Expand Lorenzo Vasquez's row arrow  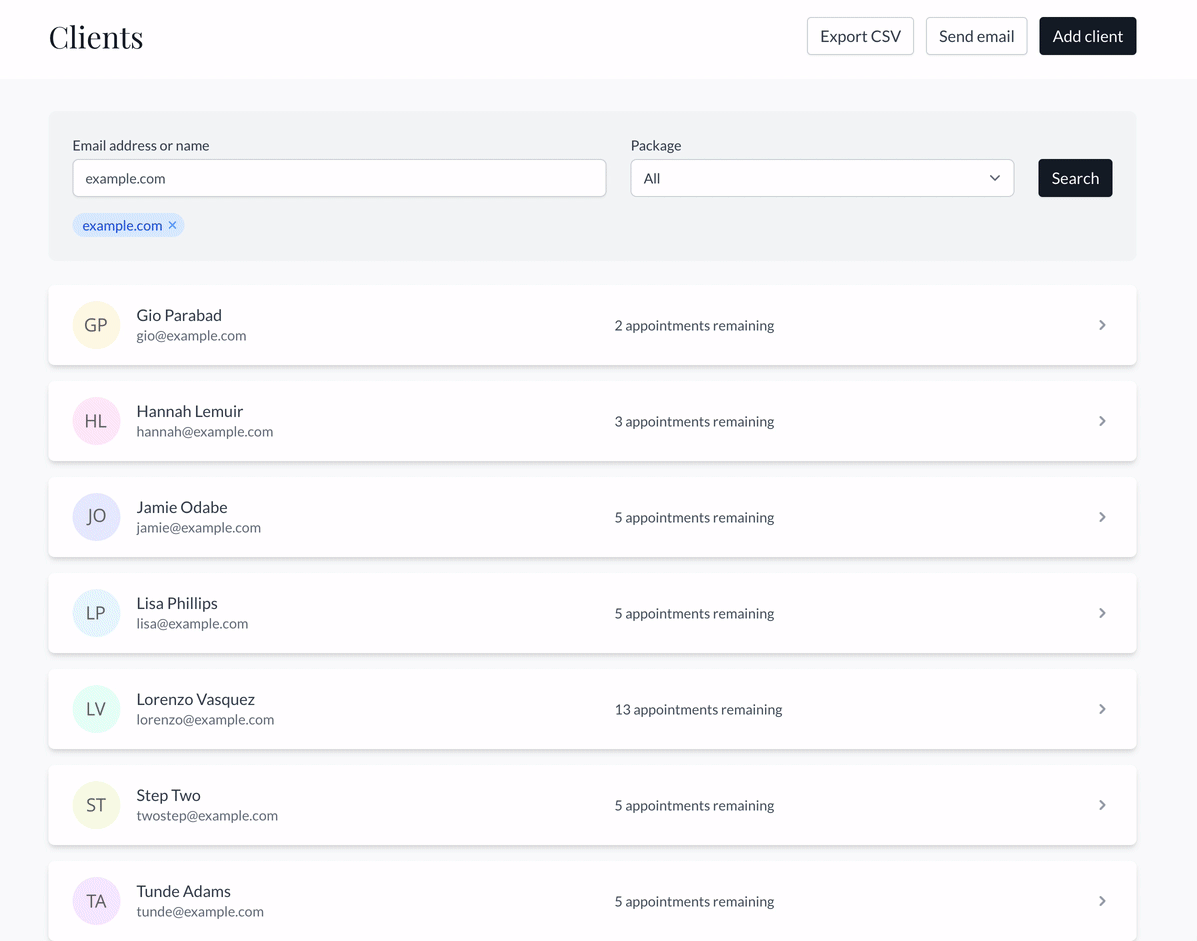[x=1102, y=709]
